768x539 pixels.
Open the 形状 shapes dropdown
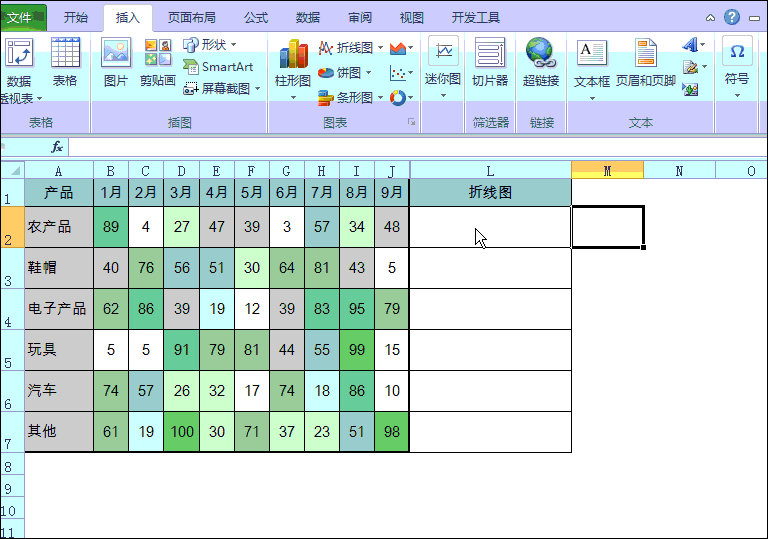[x=210, y=45]
